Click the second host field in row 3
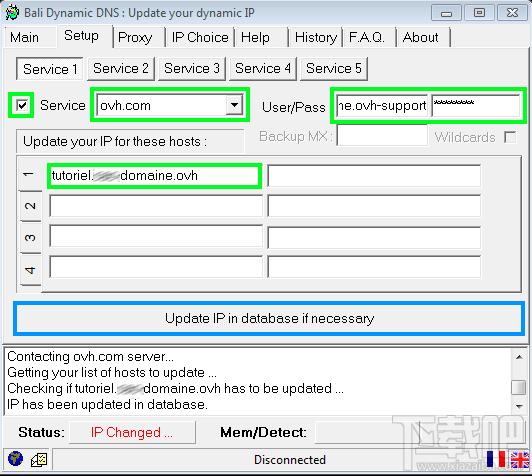532x476 pixels. tap(374, 237)
